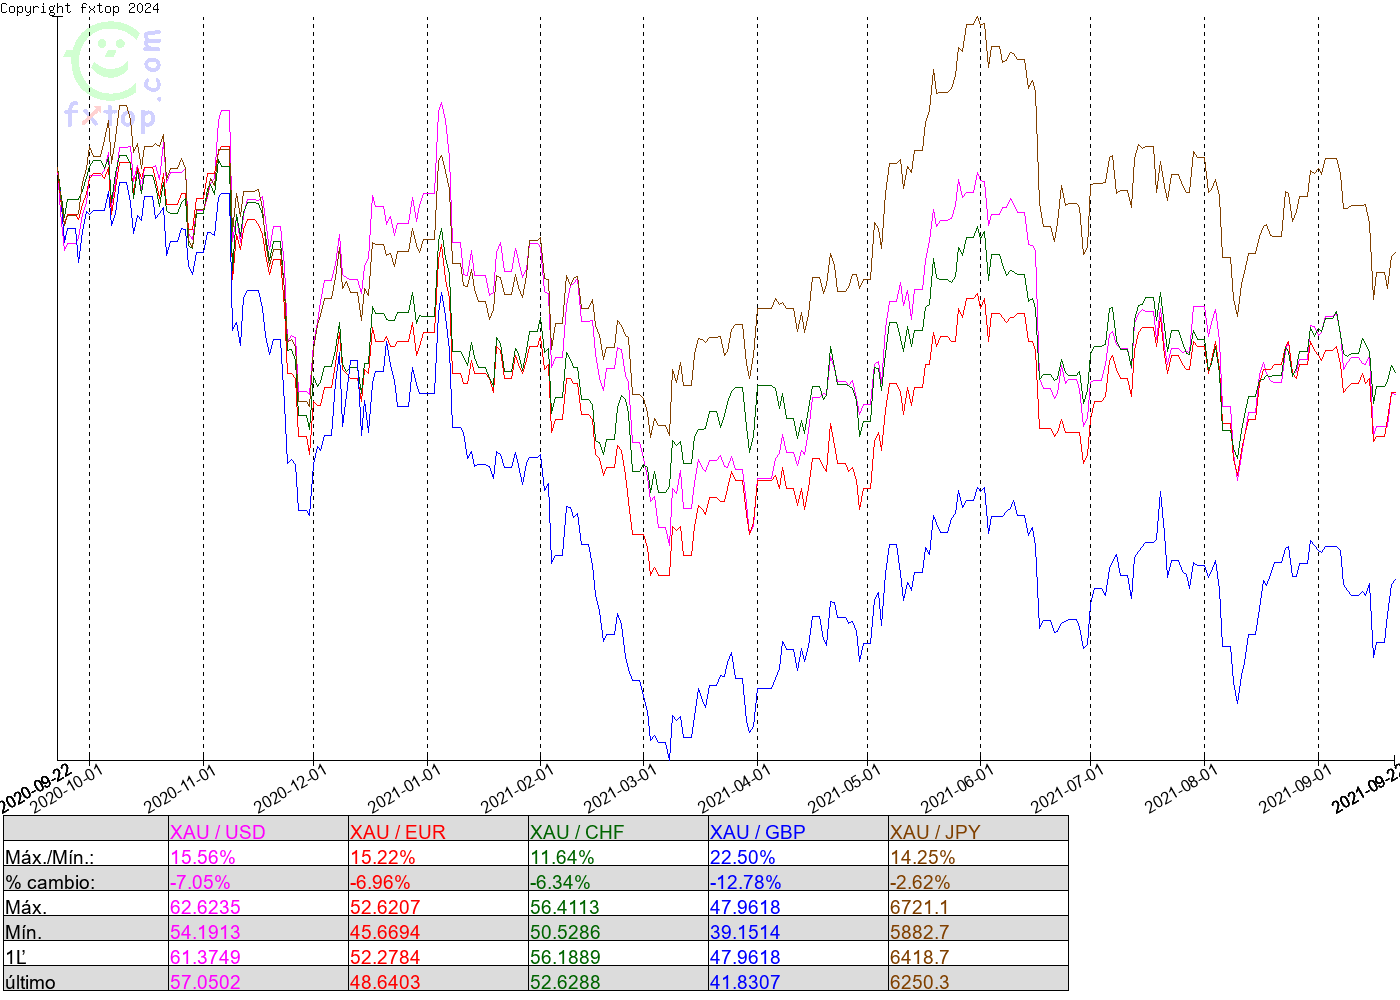
Task: Click the 15.56% USD max/min value
Action: [x=203, y=858]
